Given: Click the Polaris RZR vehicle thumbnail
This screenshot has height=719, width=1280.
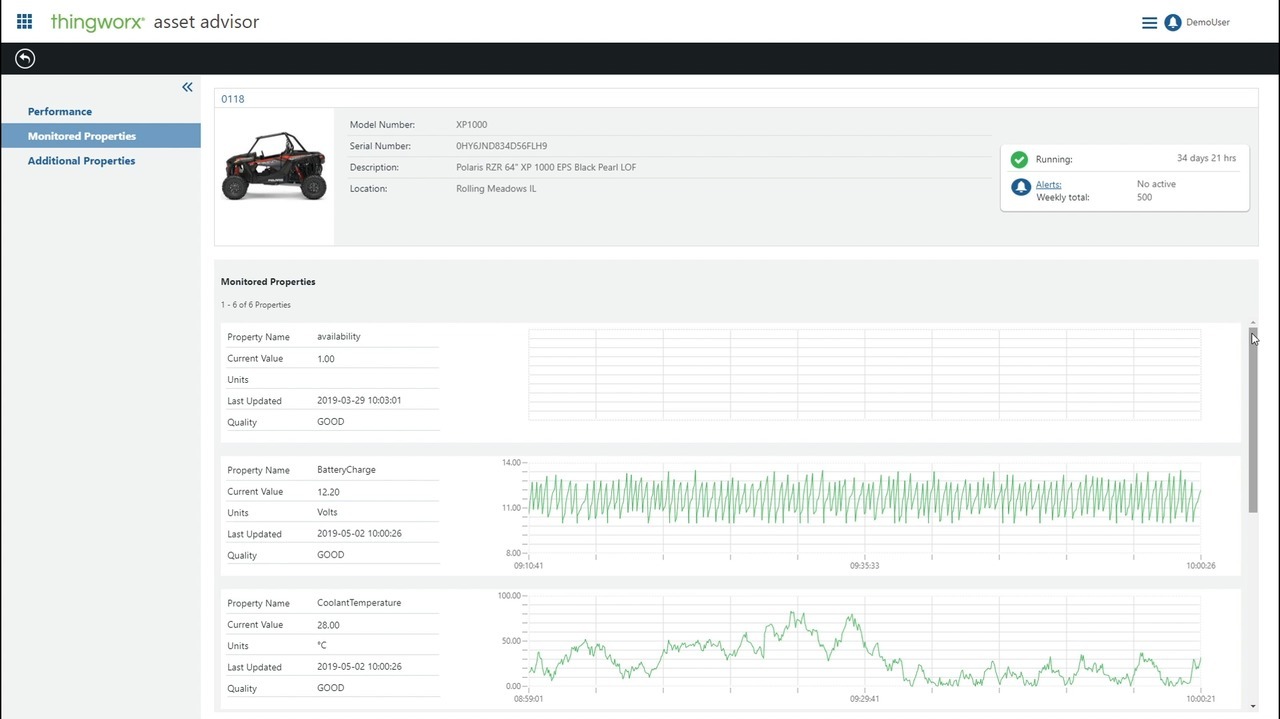Looking at the screenshot, I should tap(274, 167).
